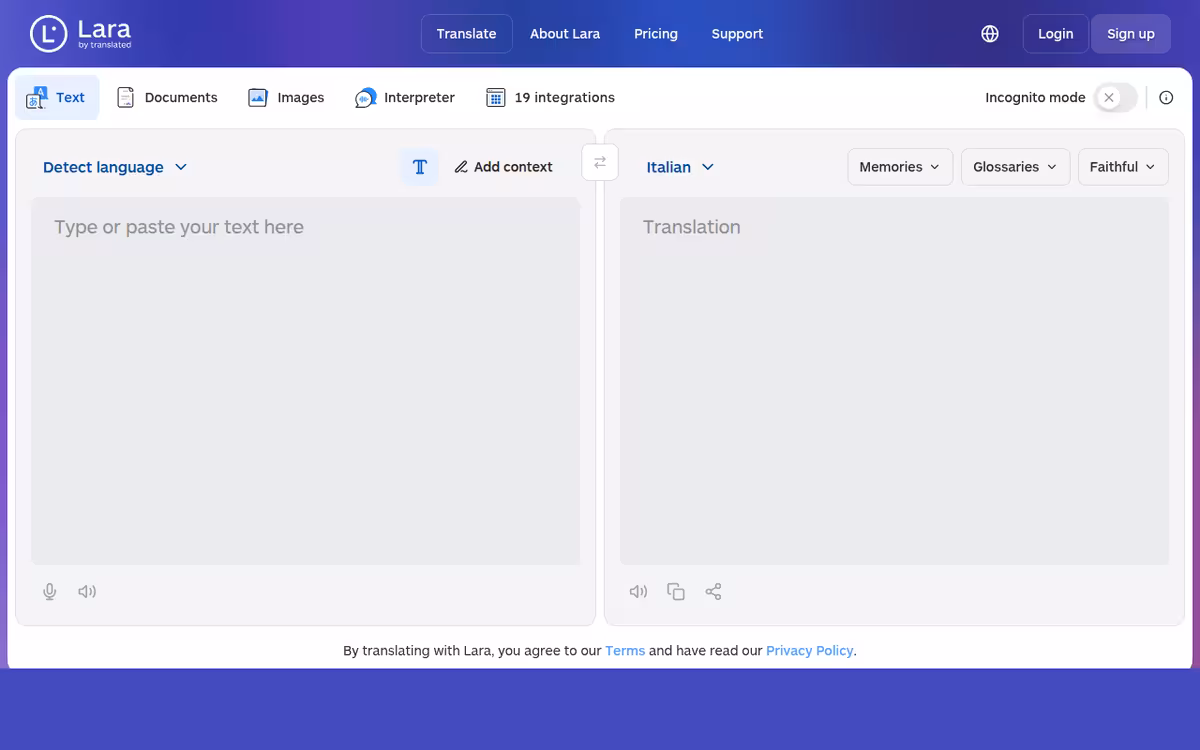
Task: Click the Lara logo
Action: pyautogui.click(x=81, y=33)
